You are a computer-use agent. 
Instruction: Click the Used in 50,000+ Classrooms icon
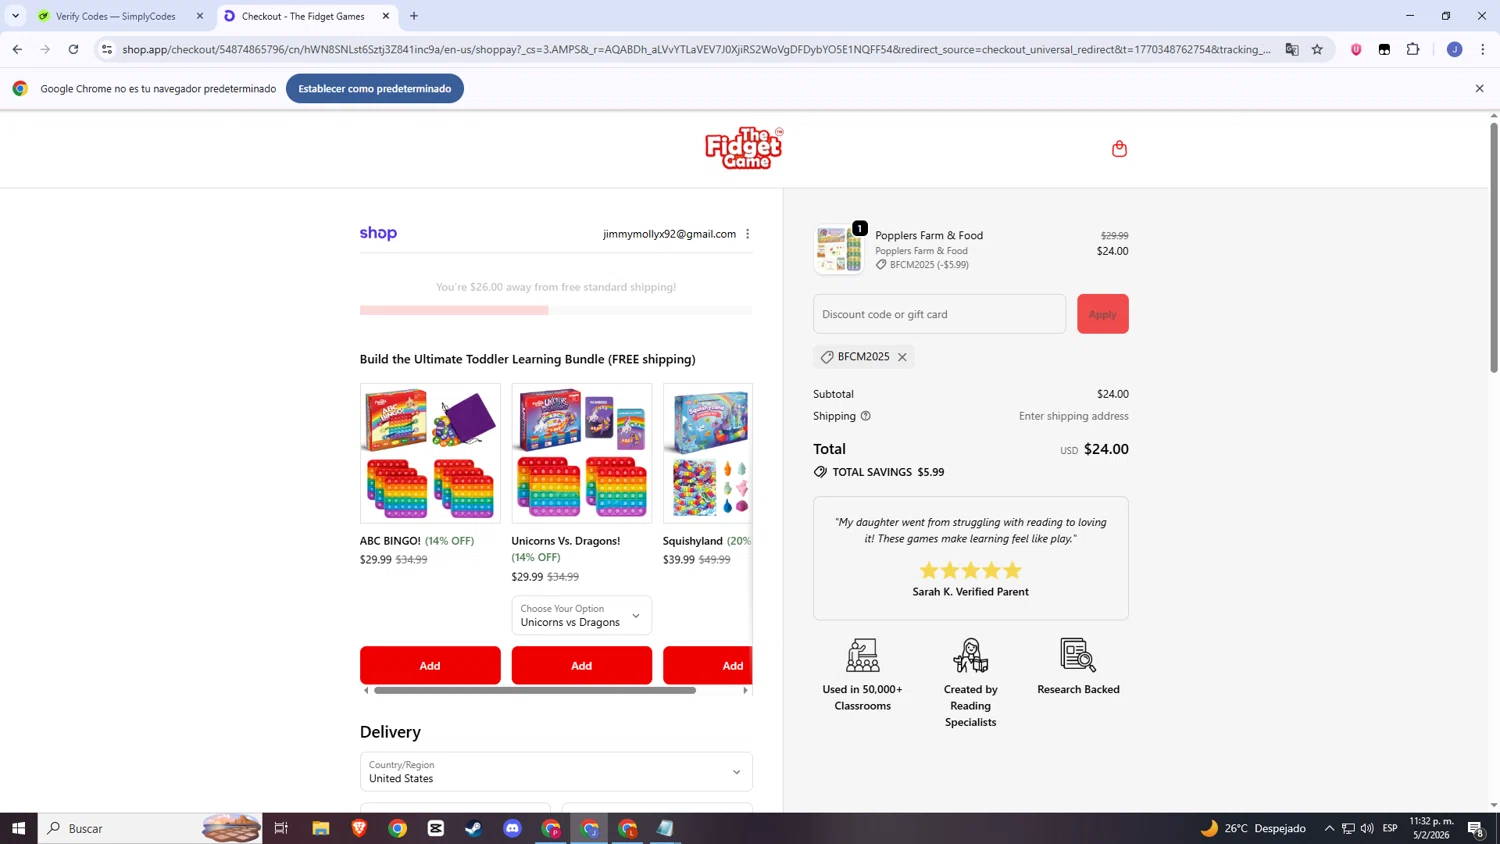coord(862,656)
